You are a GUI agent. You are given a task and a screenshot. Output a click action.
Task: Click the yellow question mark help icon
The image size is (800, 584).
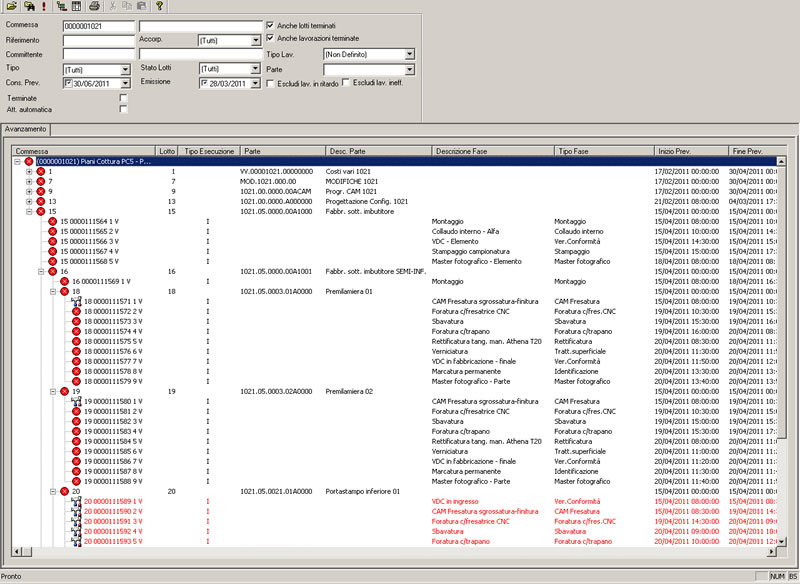pyautogui.click(x=159, y=6)
